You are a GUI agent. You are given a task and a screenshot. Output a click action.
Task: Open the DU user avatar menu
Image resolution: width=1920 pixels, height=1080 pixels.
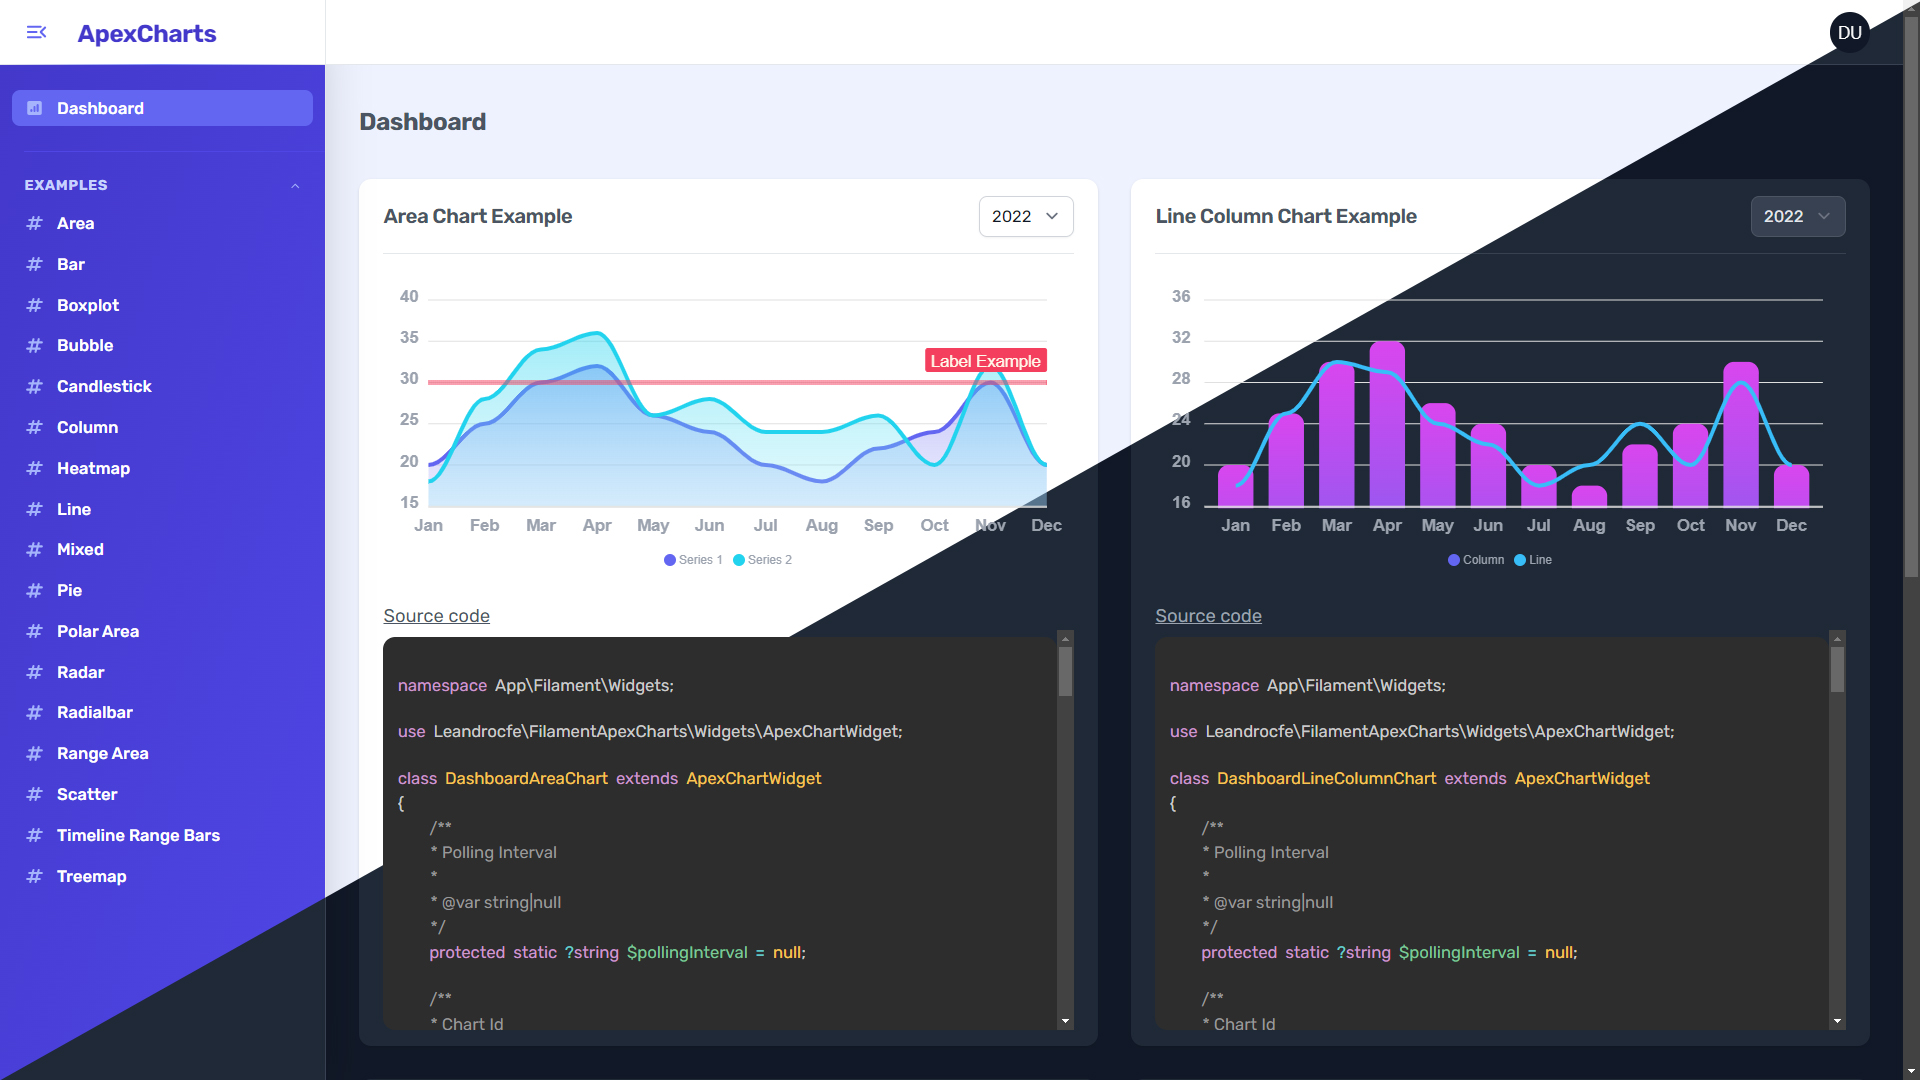click(x=1849, y=33)
